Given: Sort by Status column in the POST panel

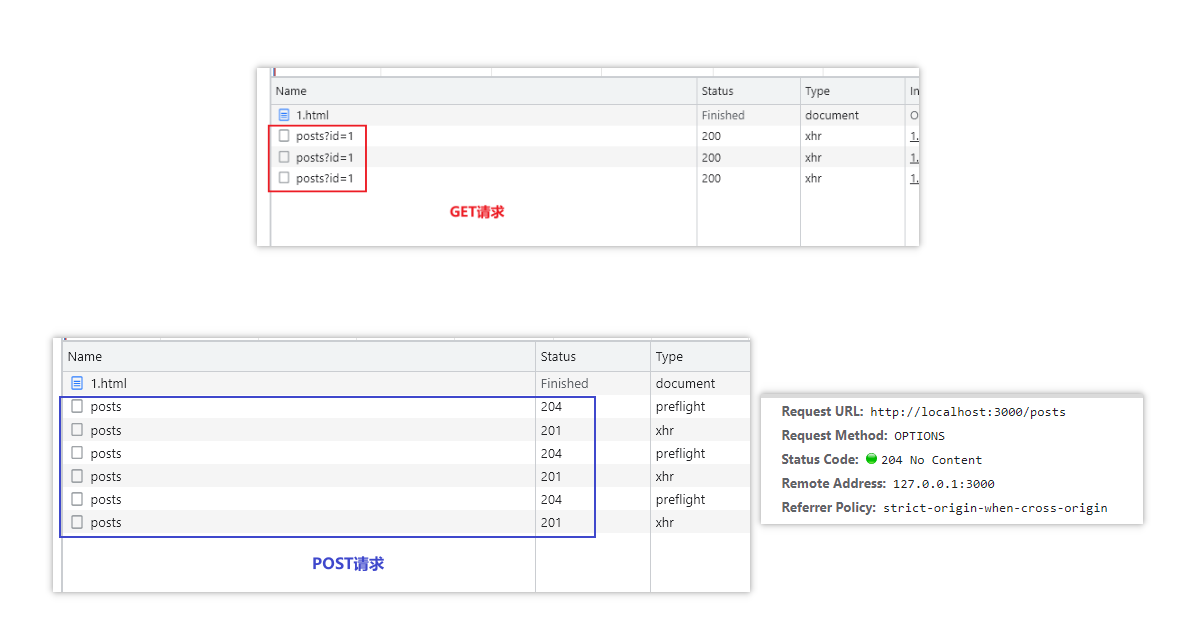Looking at the screenshot, I should (593, 357).
